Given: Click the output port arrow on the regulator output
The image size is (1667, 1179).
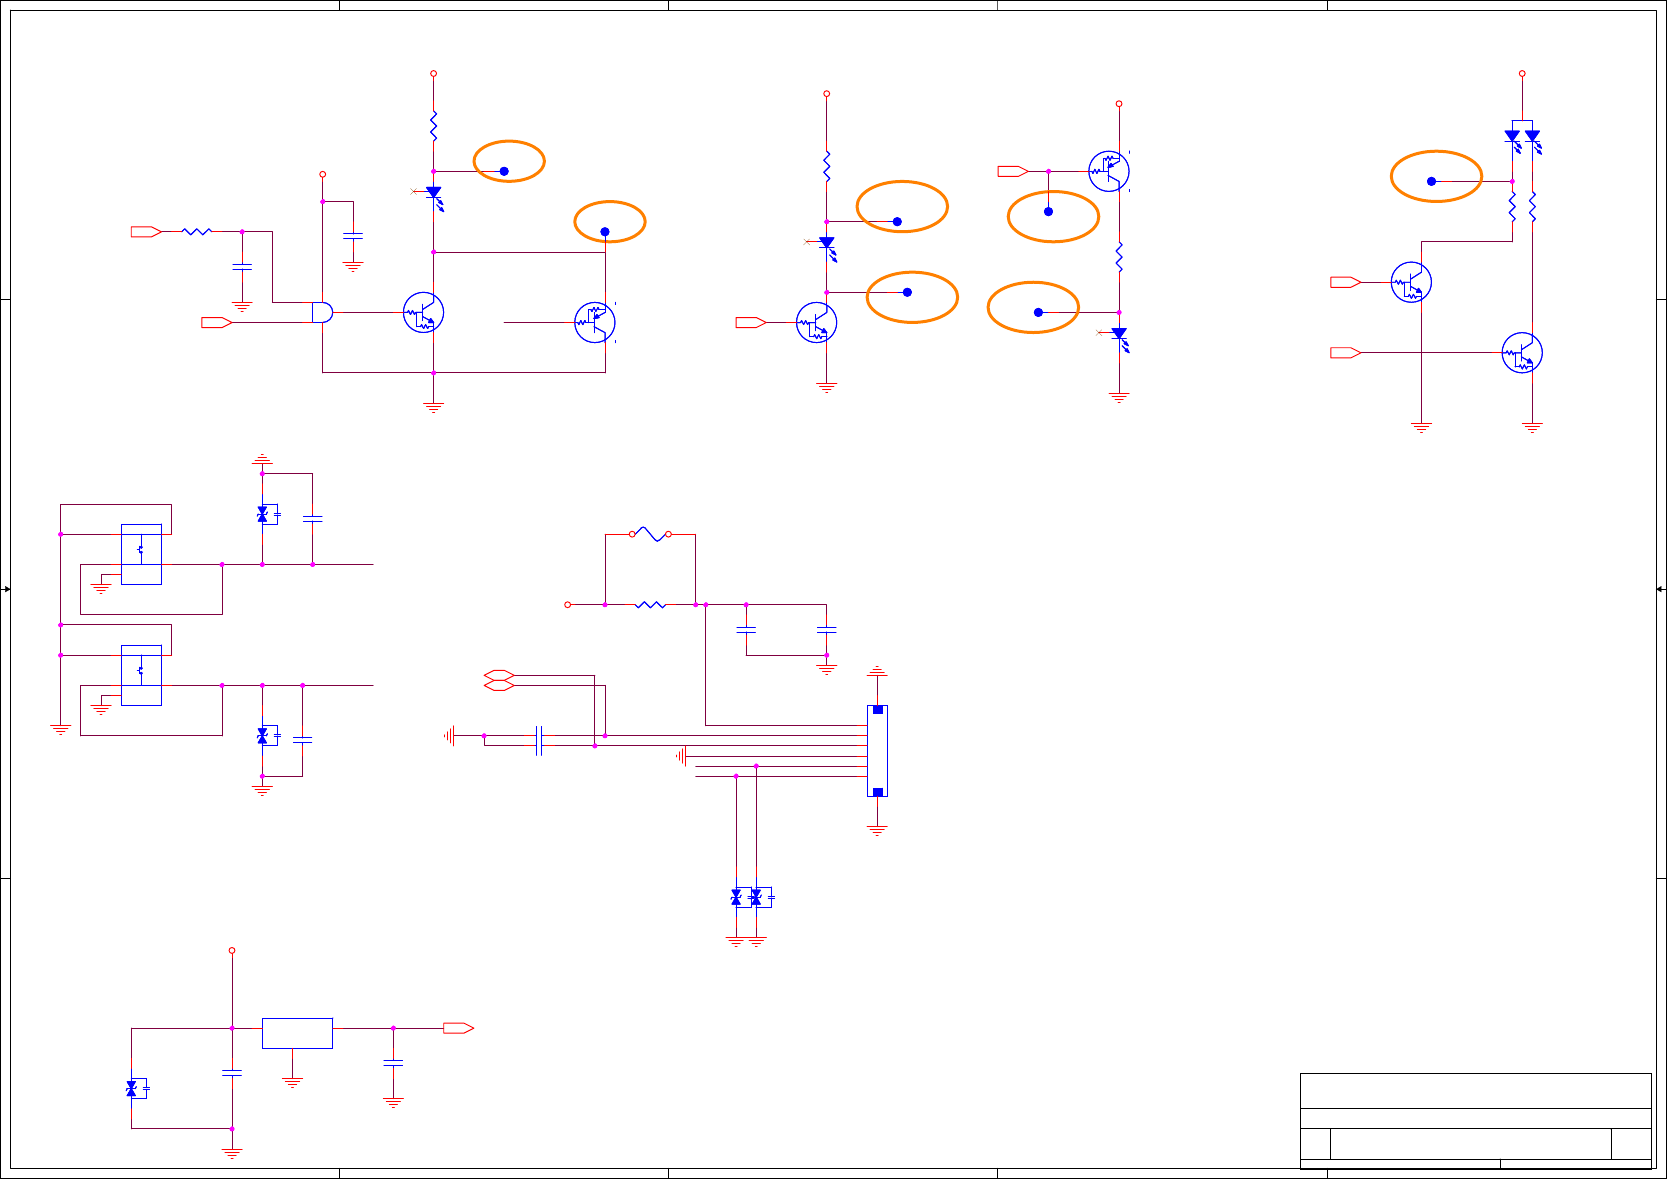Looking at the screenshot, I should click(x=458, y=1028).
